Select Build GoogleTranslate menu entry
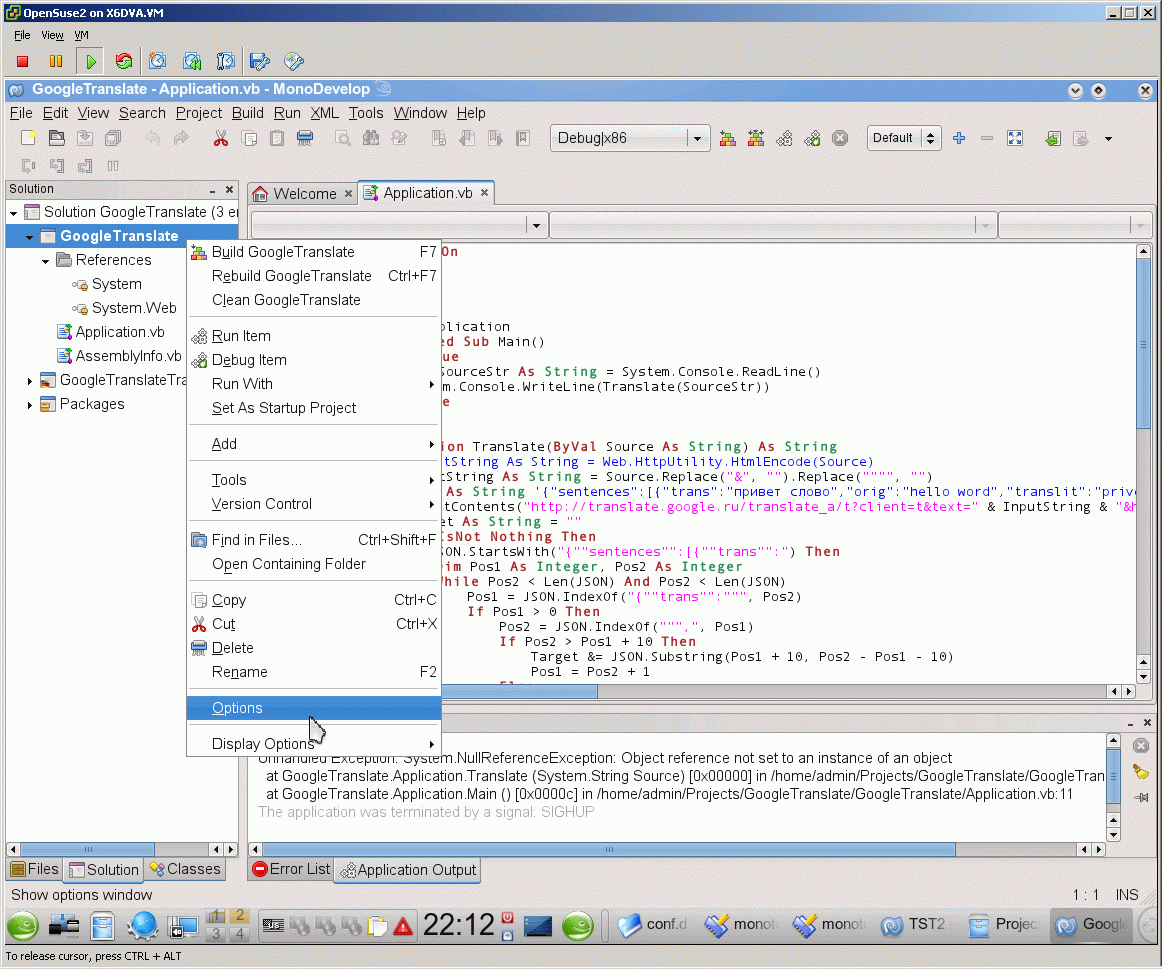1162x969 pixels. click(314, 252)
